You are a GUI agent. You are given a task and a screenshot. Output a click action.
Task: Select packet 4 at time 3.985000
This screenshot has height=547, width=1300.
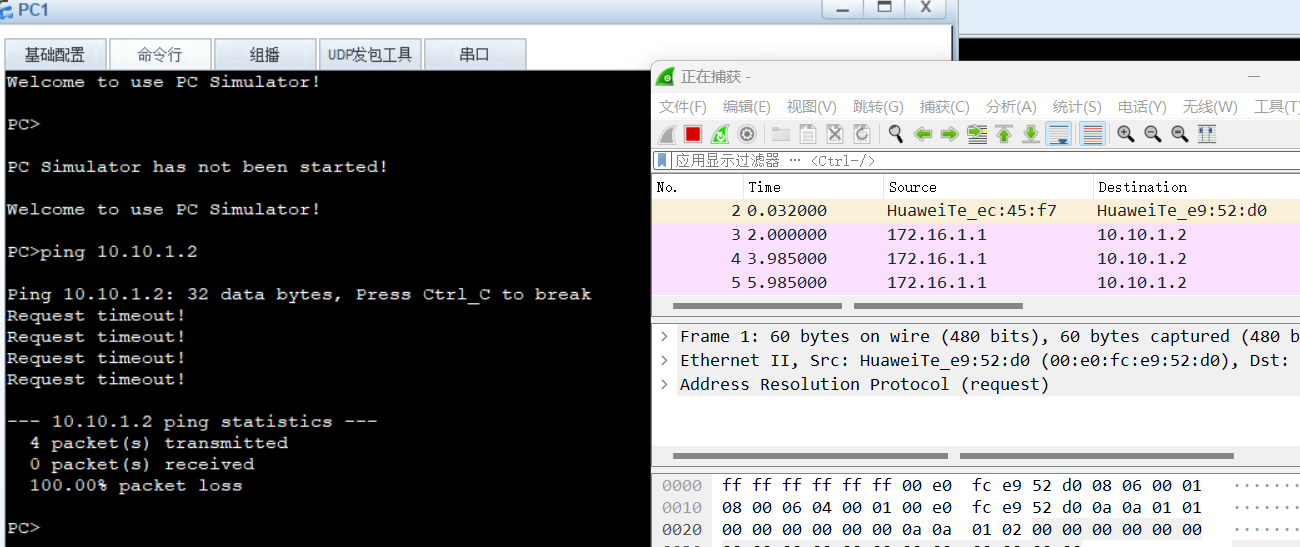point(976,259)
